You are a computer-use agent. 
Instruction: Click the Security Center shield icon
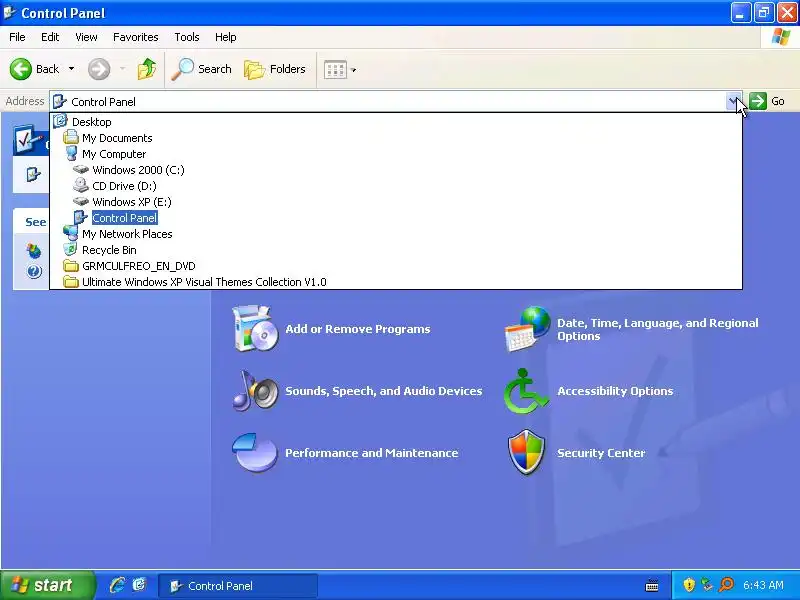click(527, 452)
